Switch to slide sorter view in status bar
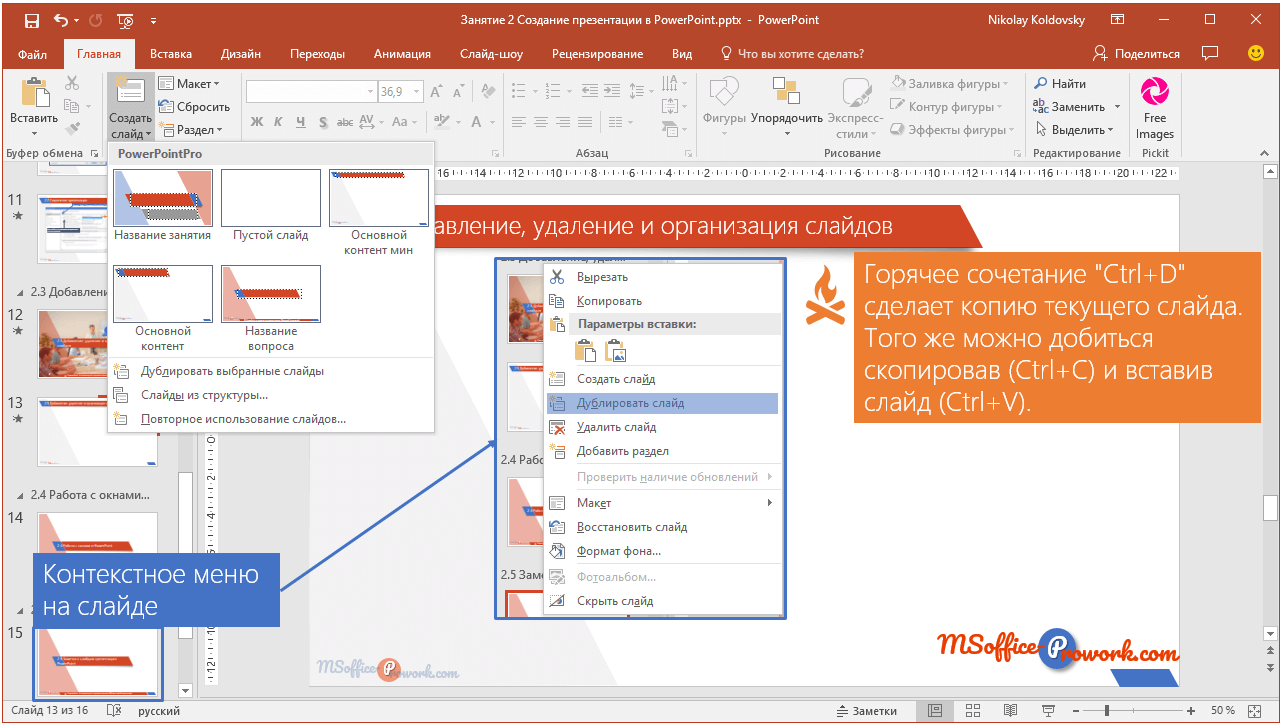Viewport: 1285px width, 727px height. 972,711
